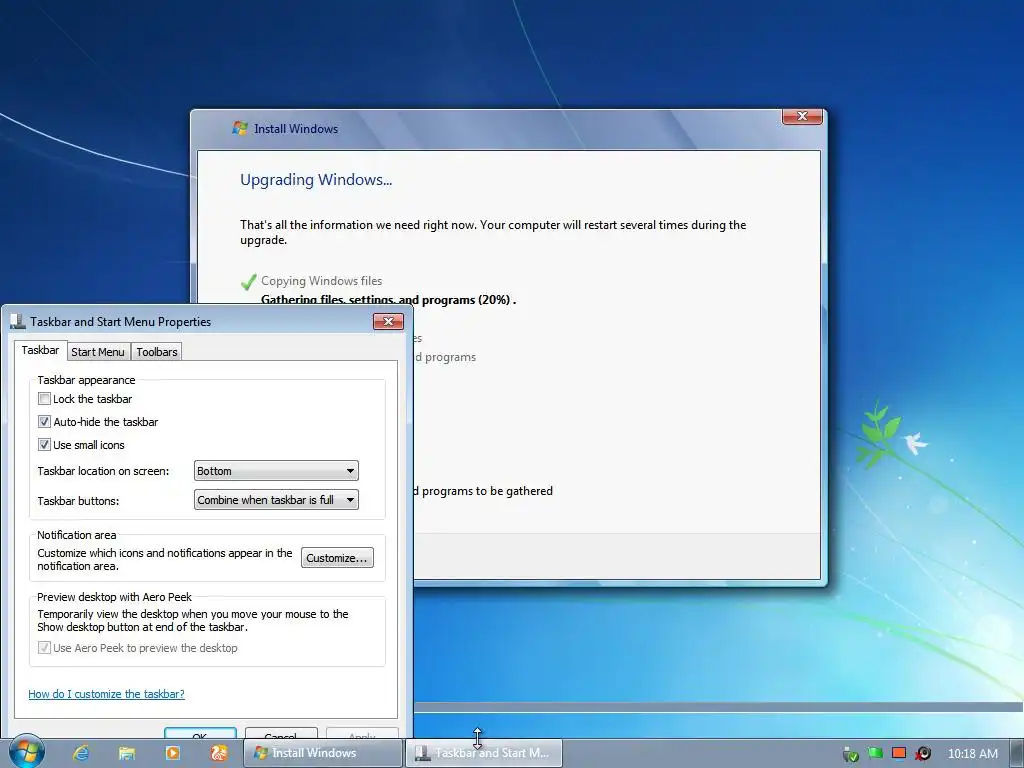Select Taskbar and Start Menu taskbar button
1024x768 pixels.
coord(484,753)
